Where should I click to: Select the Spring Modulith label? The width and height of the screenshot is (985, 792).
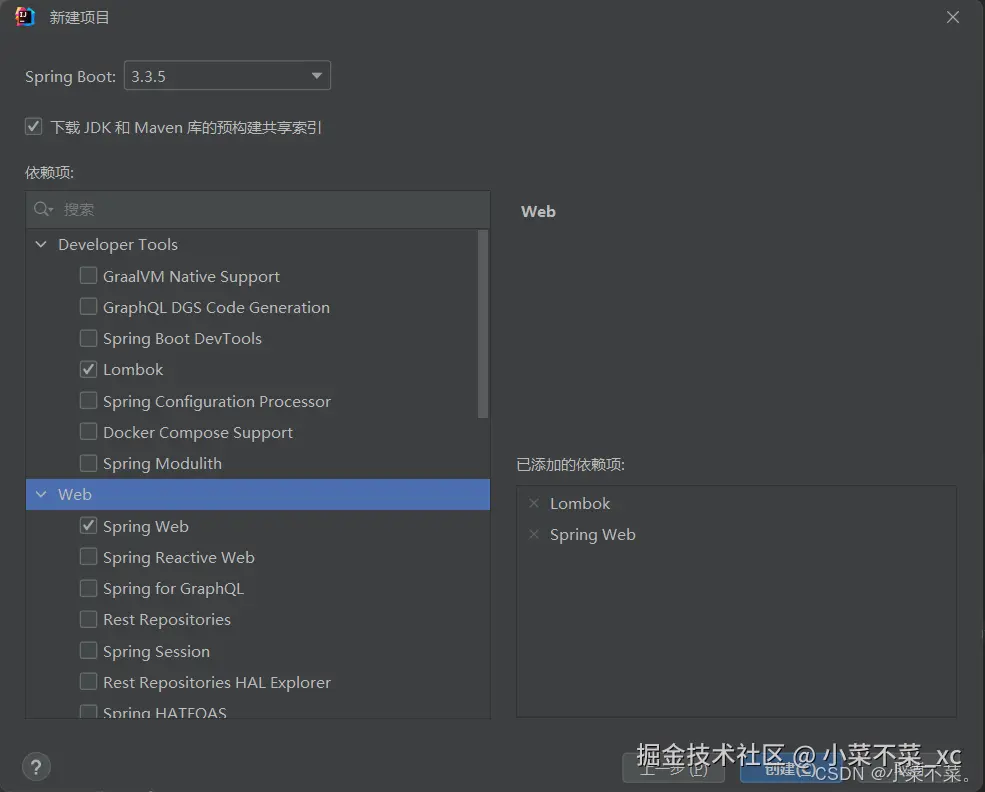[x=162, y=464]
